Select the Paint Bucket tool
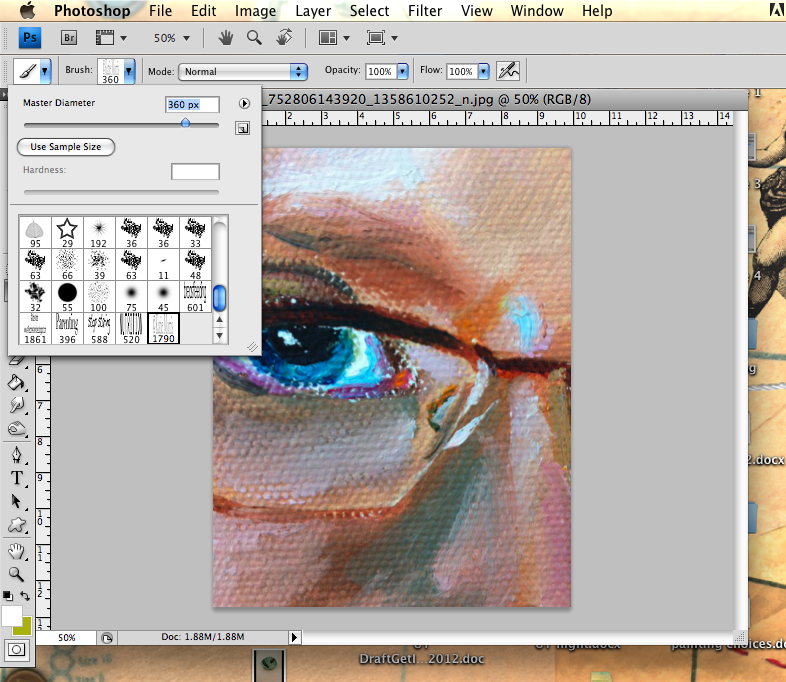This screenshot has width=786, height=682. click(17, 383)
